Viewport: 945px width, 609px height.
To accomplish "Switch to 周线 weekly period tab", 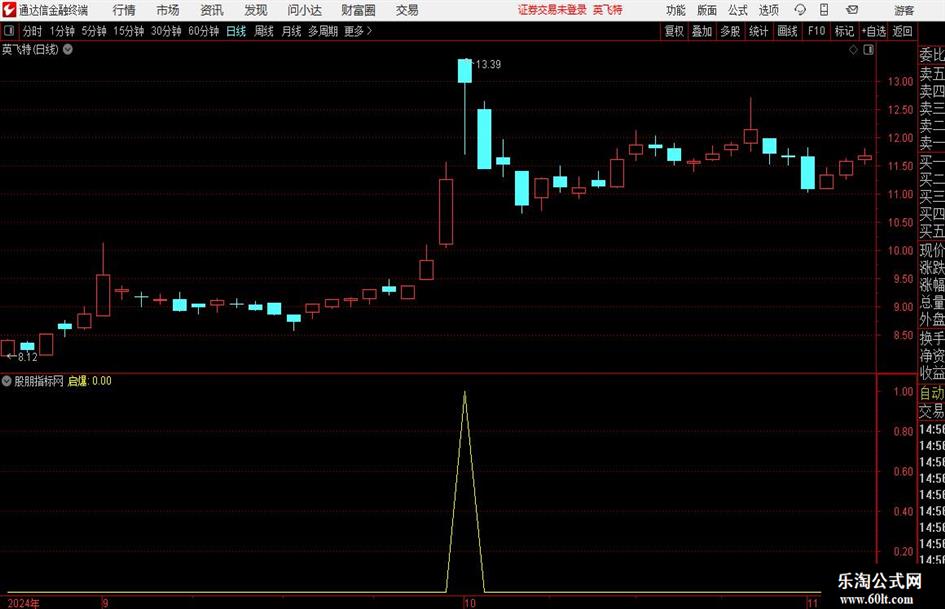I will pos(264,31).
